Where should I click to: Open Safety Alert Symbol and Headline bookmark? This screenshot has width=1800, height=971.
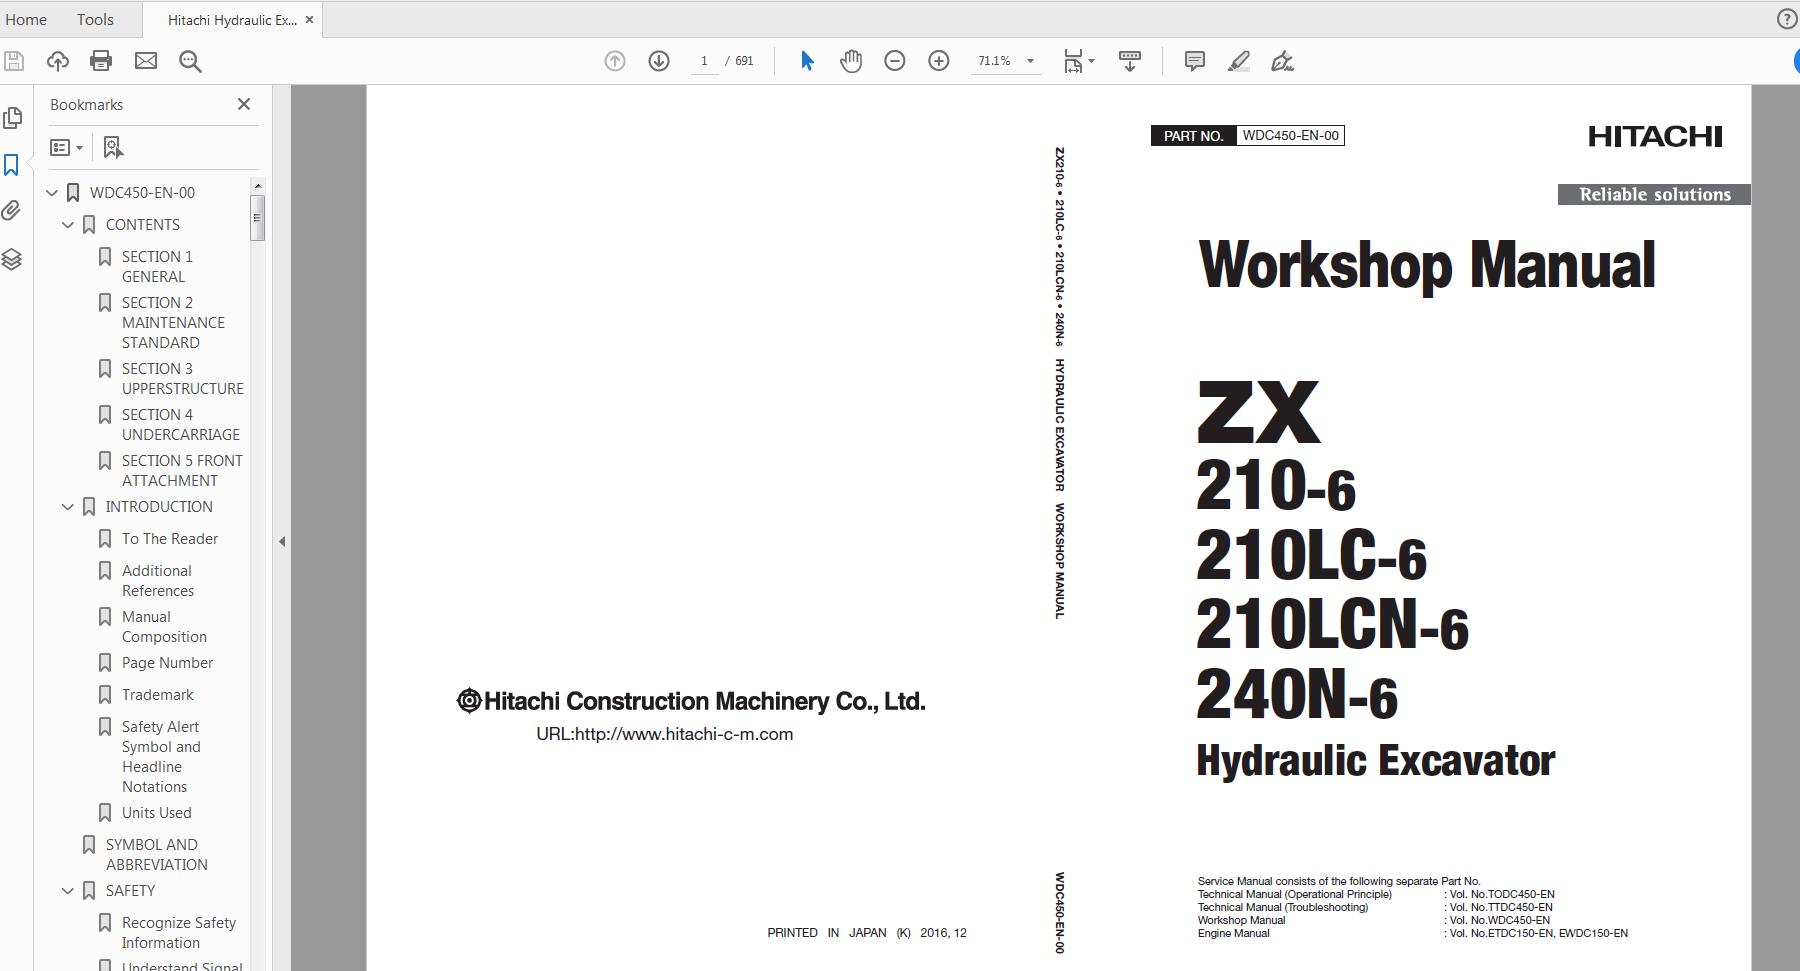(x=161, y=756)
